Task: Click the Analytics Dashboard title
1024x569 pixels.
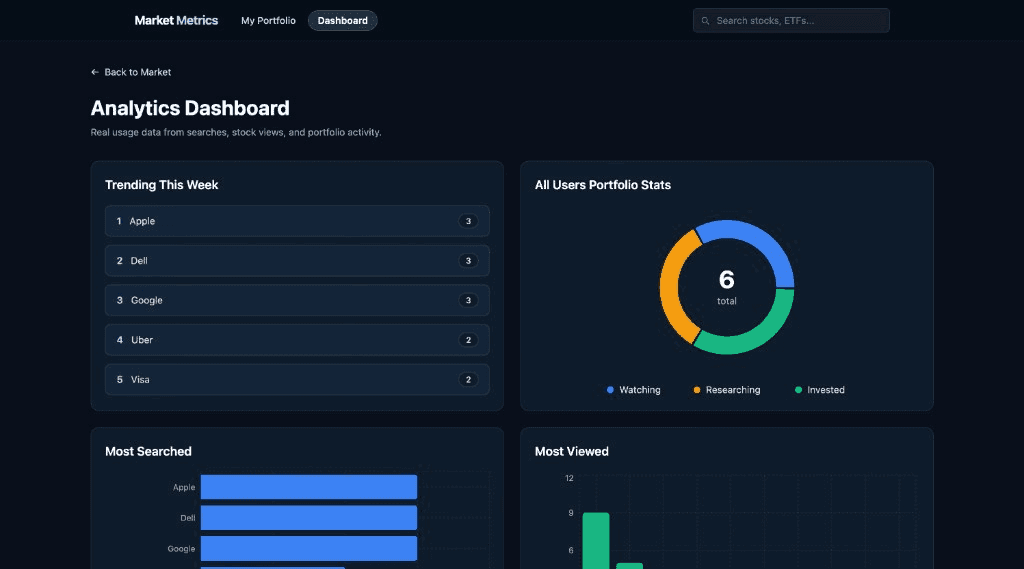Action: pyautogui.click(x=190, y=108)
